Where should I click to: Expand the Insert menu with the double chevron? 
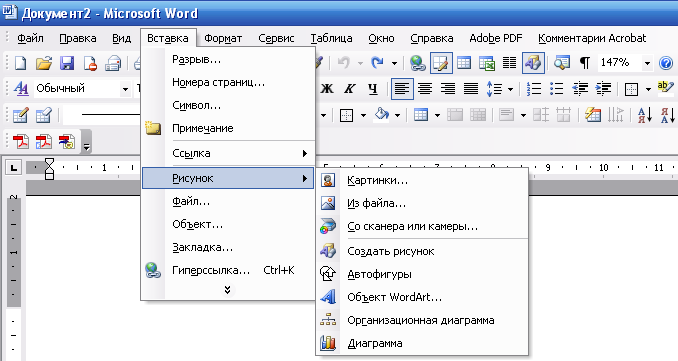click(227, 290)
